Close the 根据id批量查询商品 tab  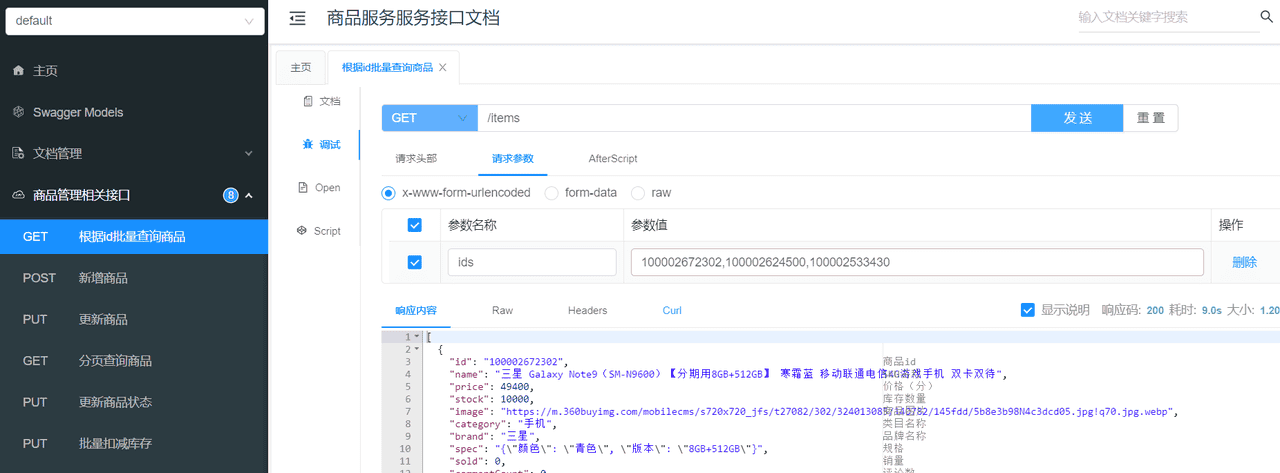(x=443, y=67)
